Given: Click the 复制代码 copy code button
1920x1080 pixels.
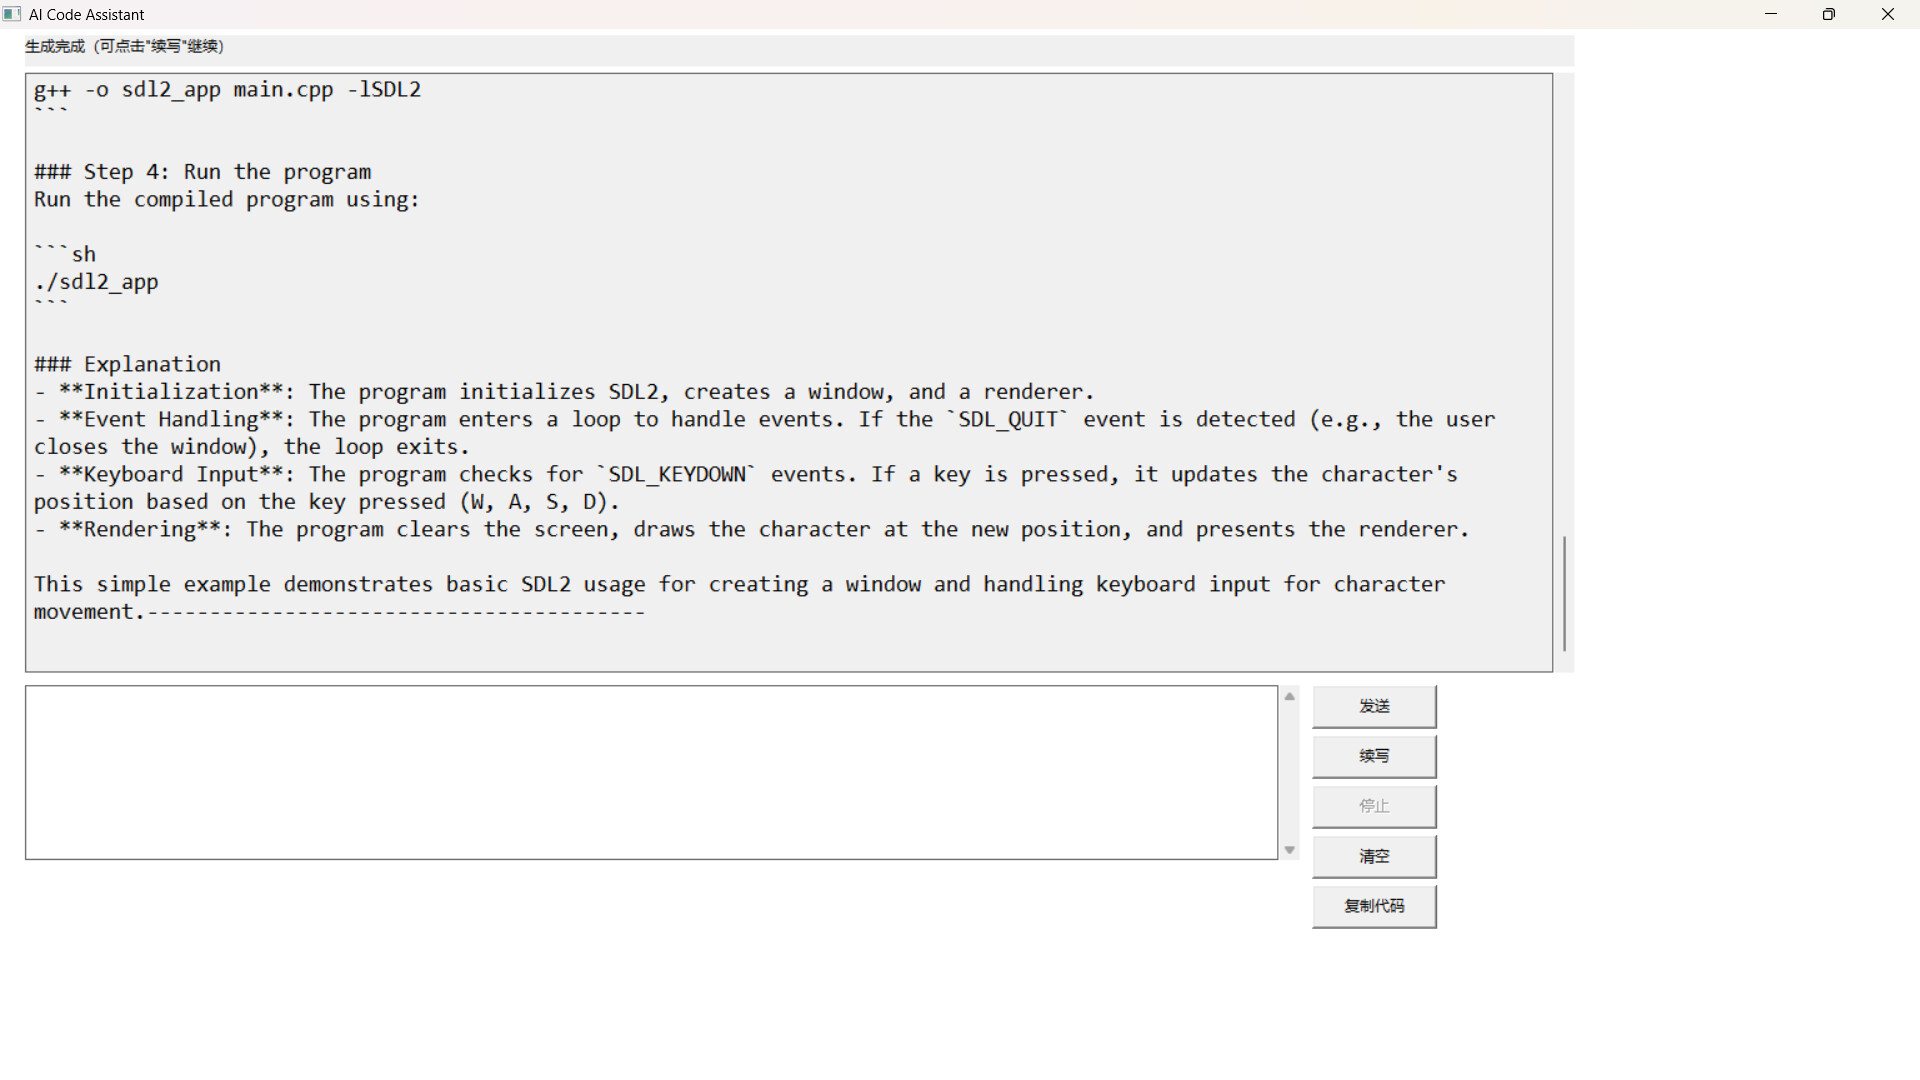Looking at the screenshot, I should 1374,906.
